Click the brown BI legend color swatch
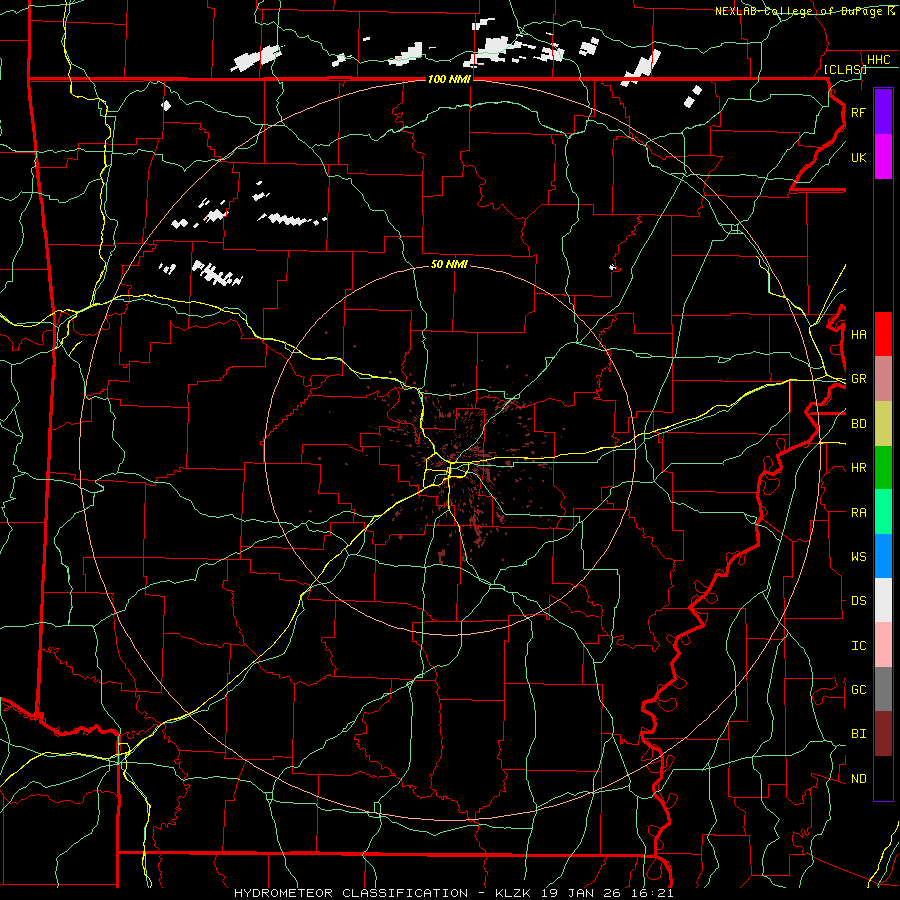This screenshot has height=900, width=900. [883, 734]
